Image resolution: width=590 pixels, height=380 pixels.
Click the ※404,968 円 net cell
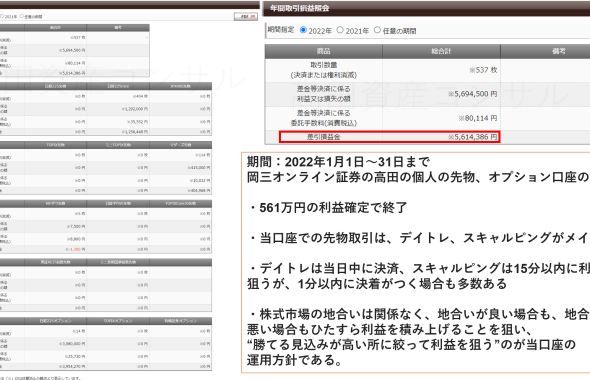(199, 190)
